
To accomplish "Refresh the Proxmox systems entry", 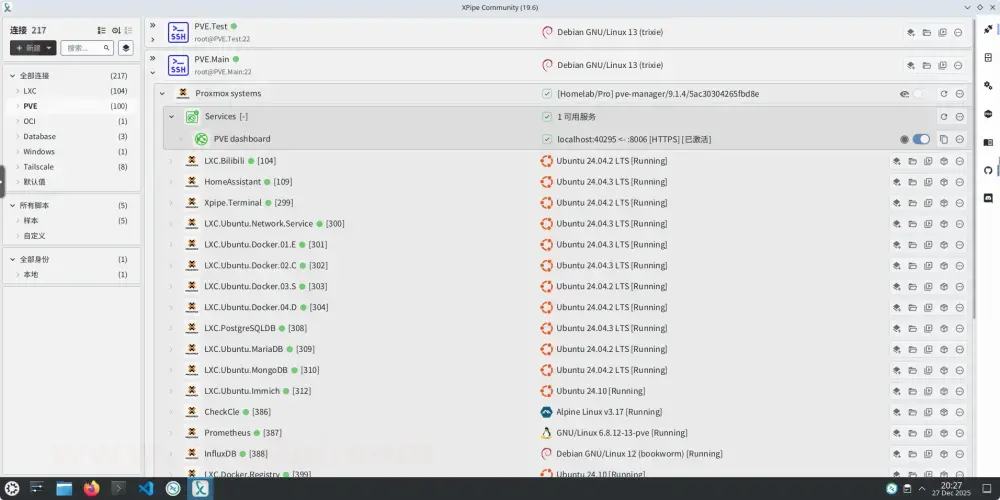I will pos(943,94).
